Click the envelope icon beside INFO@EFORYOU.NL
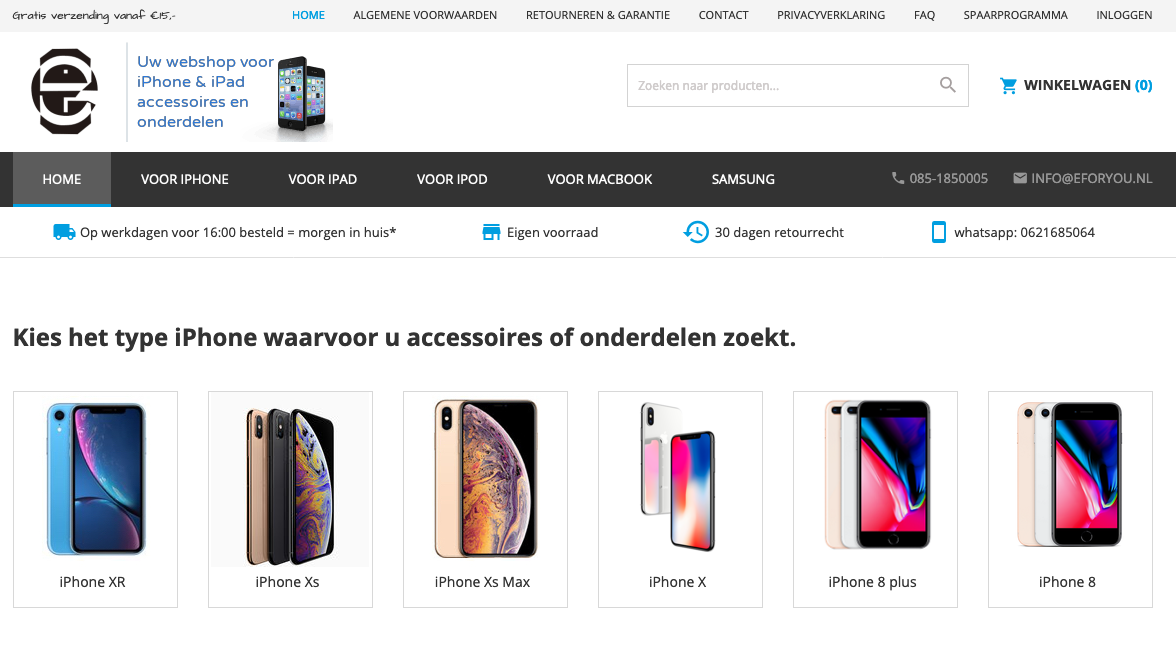 1020,179
